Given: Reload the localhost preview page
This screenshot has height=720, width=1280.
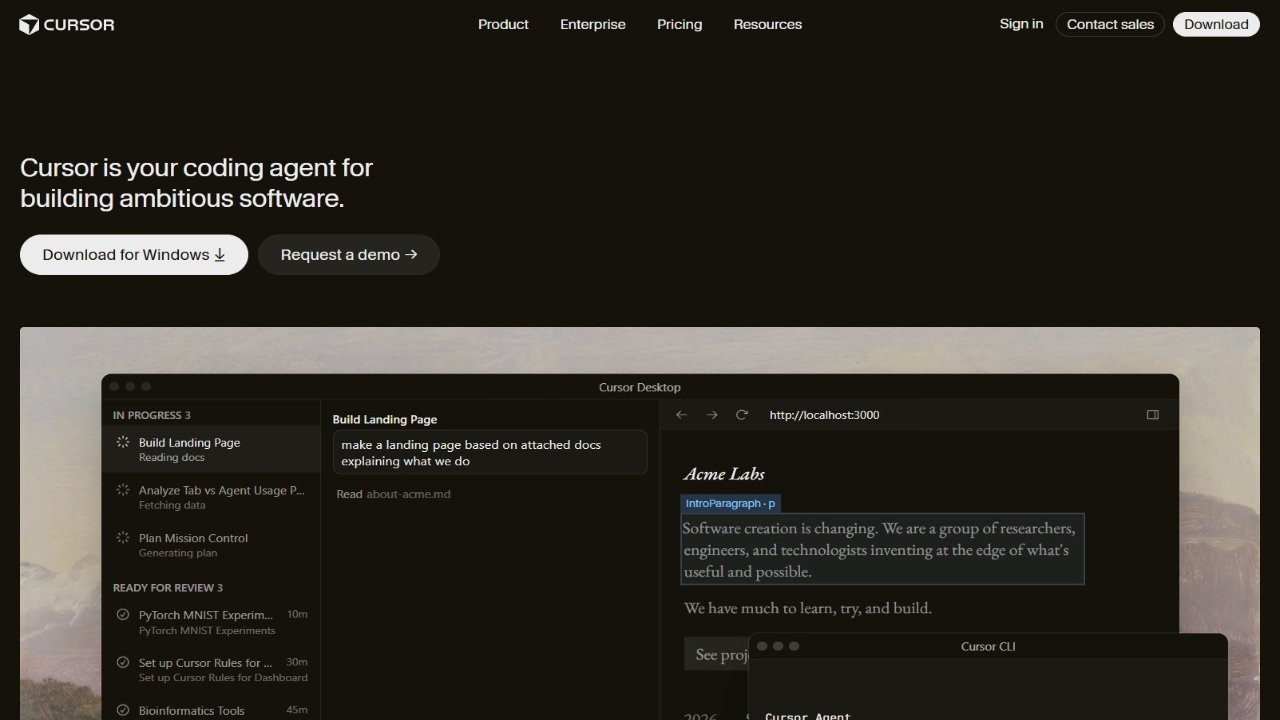Looking at the screenshot, I should tap(742, 415).
